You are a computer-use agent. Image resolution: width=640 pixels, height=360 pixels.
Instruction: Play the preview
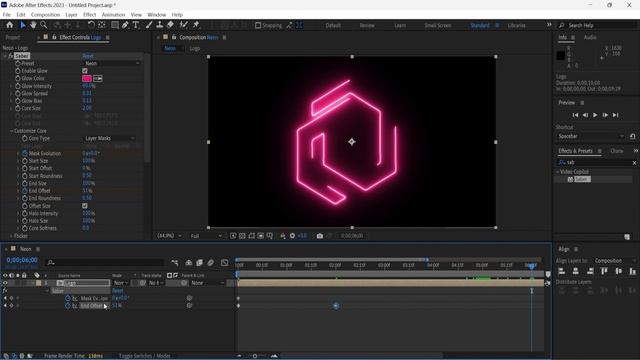click(x=595, y=115)
